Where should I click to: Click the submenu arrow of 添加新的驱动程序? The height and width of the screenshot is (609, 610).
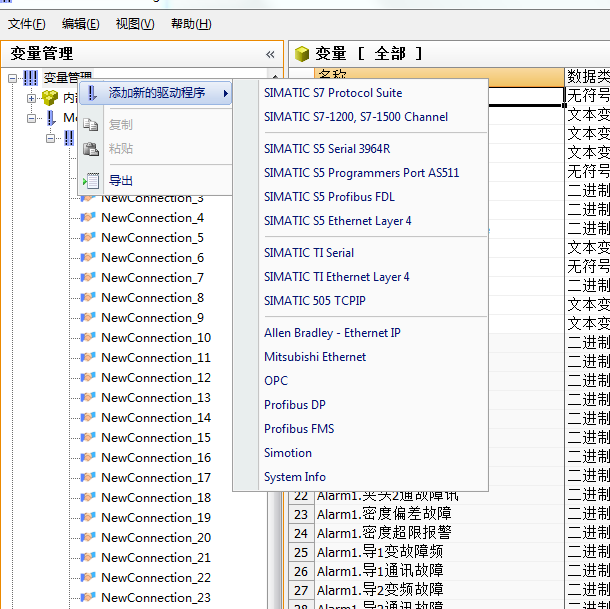[x=226, y=93]
